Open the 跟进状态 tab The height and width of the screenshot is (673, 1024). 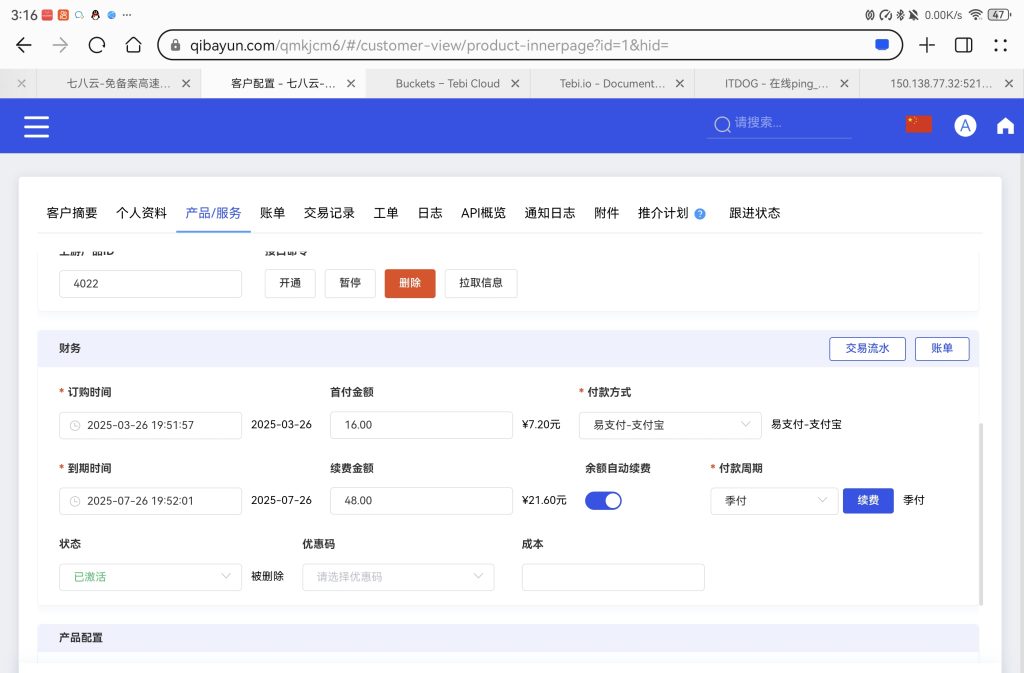754,213
